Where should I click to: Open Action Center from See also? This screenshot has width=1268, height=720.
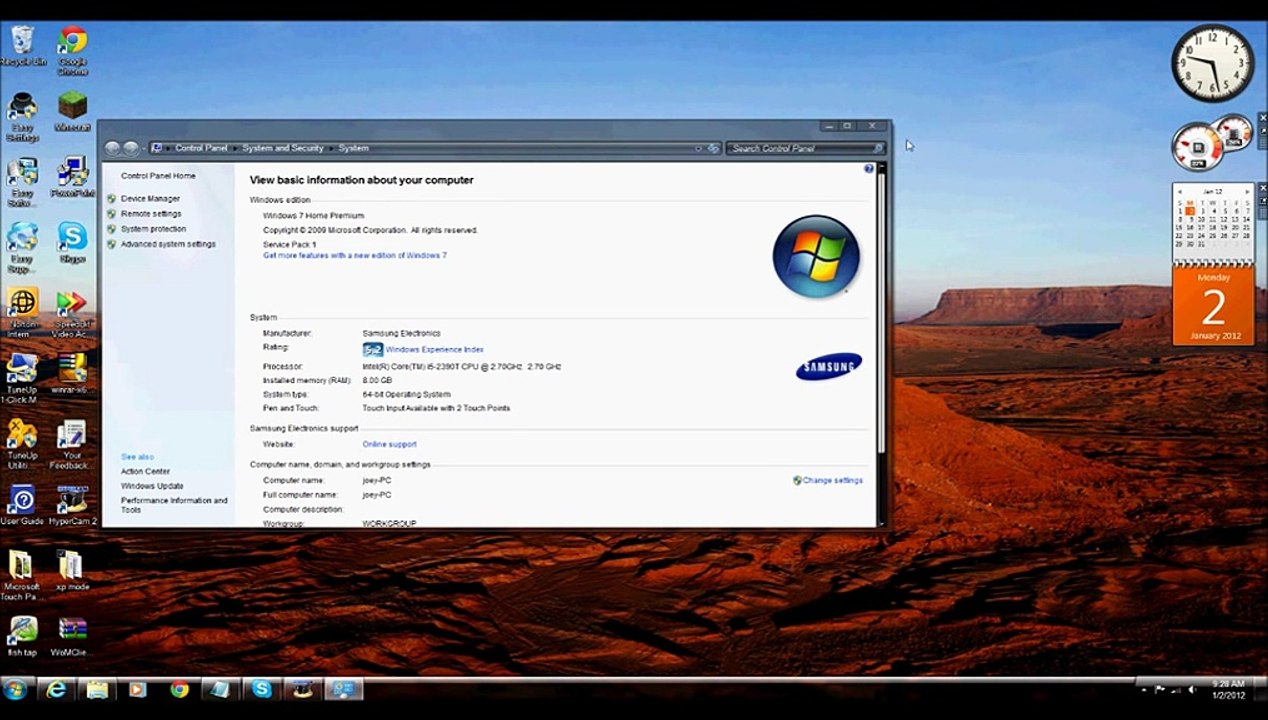coord(145,471)
